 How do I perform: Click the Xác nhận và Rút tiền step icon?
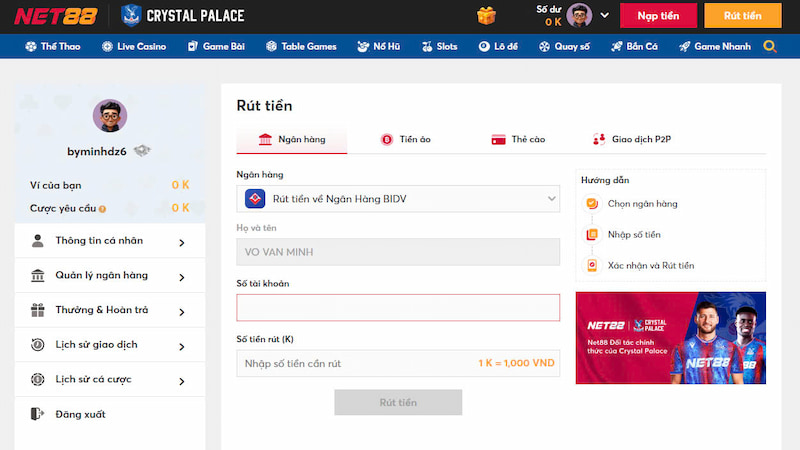pos(592,265)
